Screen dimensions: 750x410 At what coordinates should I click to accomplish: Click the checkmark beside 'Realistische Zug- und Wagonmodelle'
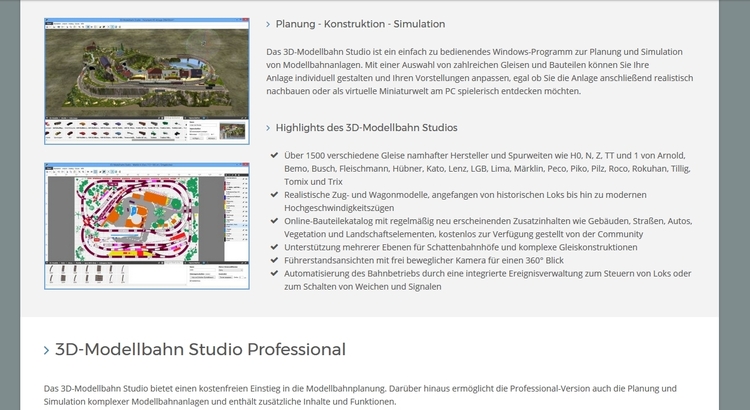pyautogui.click(x=274, y=194)
